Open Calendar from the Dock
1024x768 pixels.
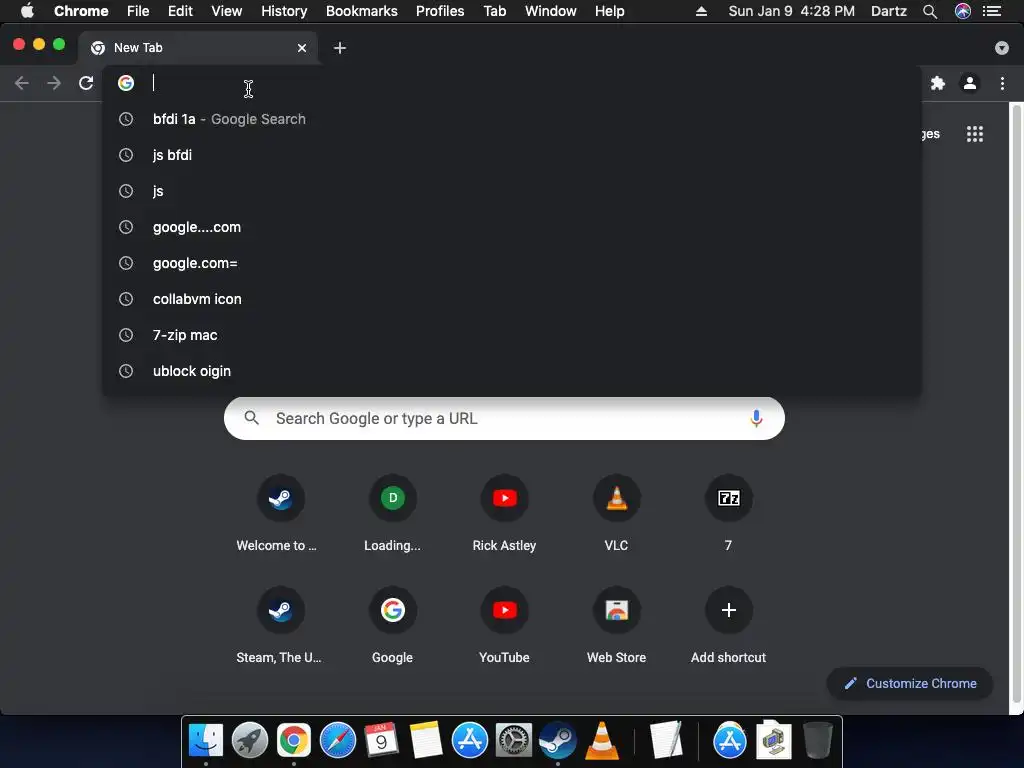tap(381, 740)
